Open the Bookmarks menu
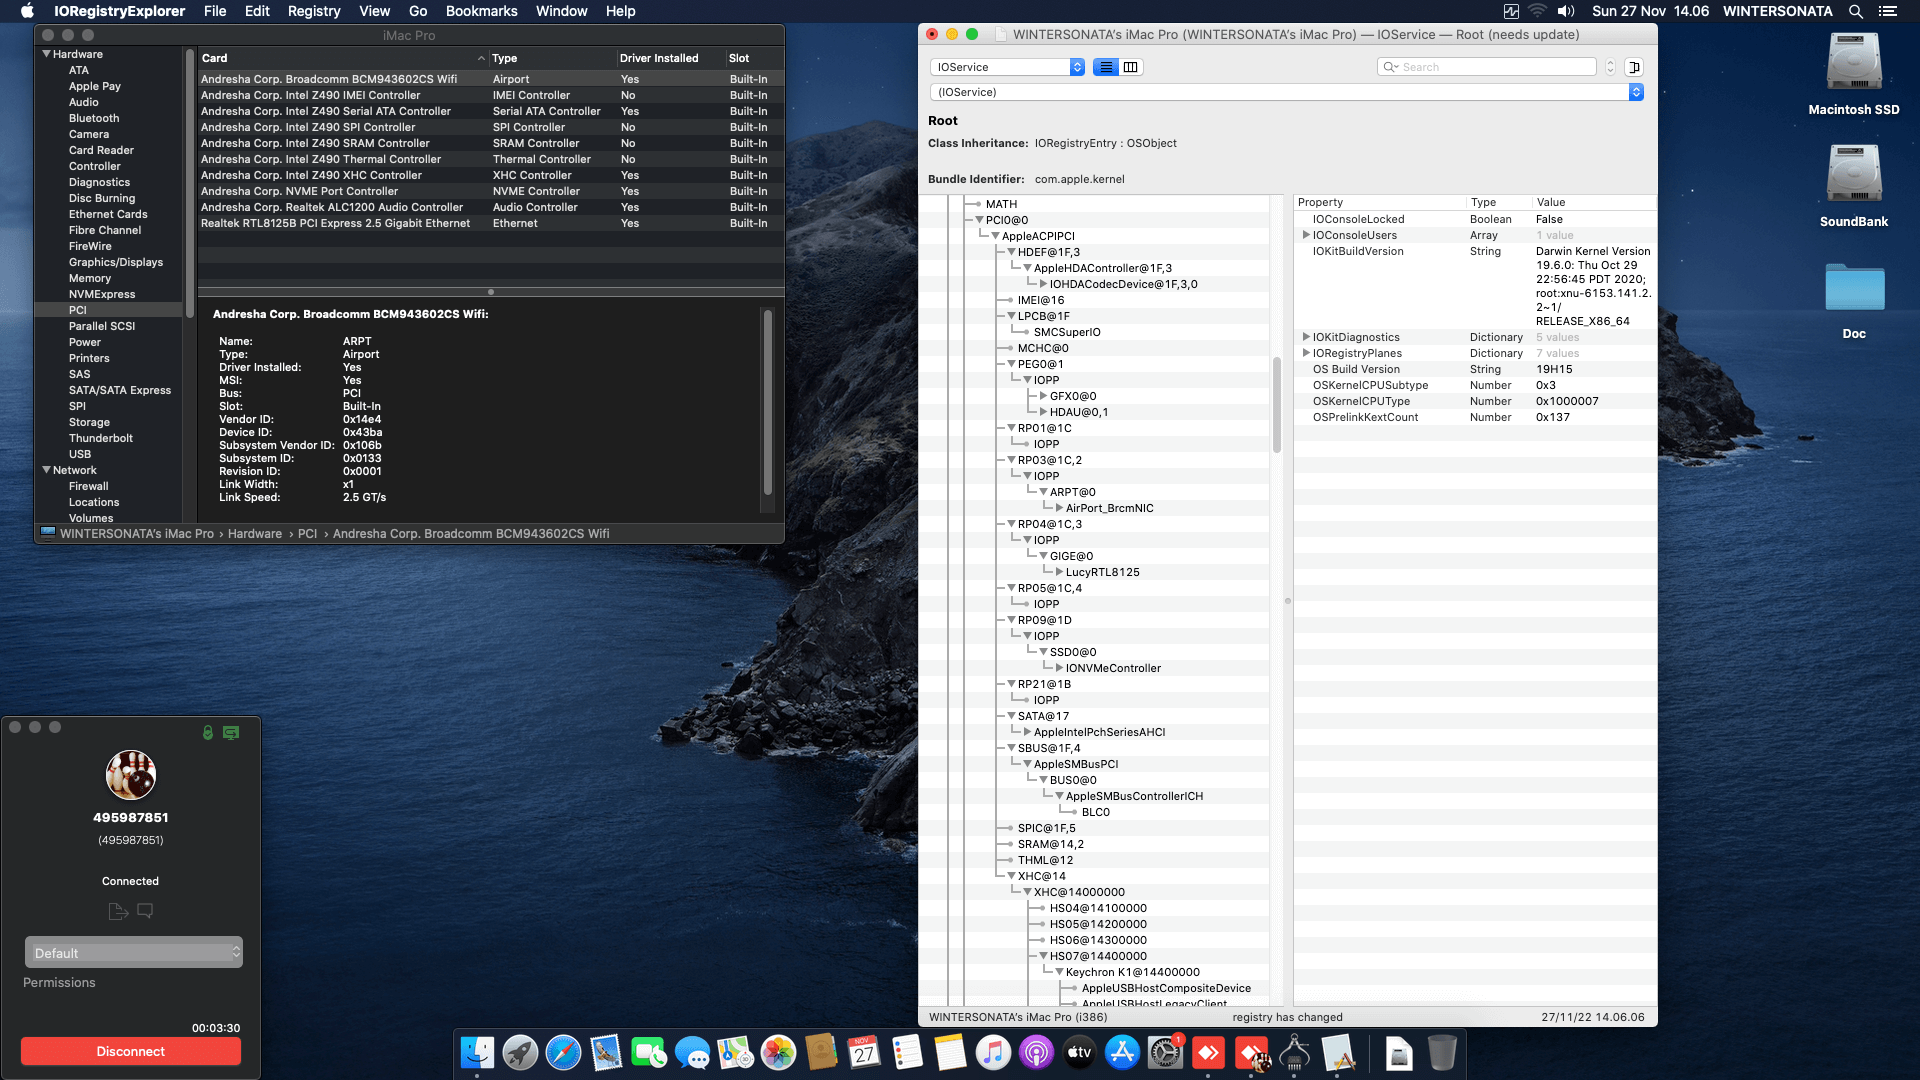This screenshot has height=1080, width=1920. 481,11
